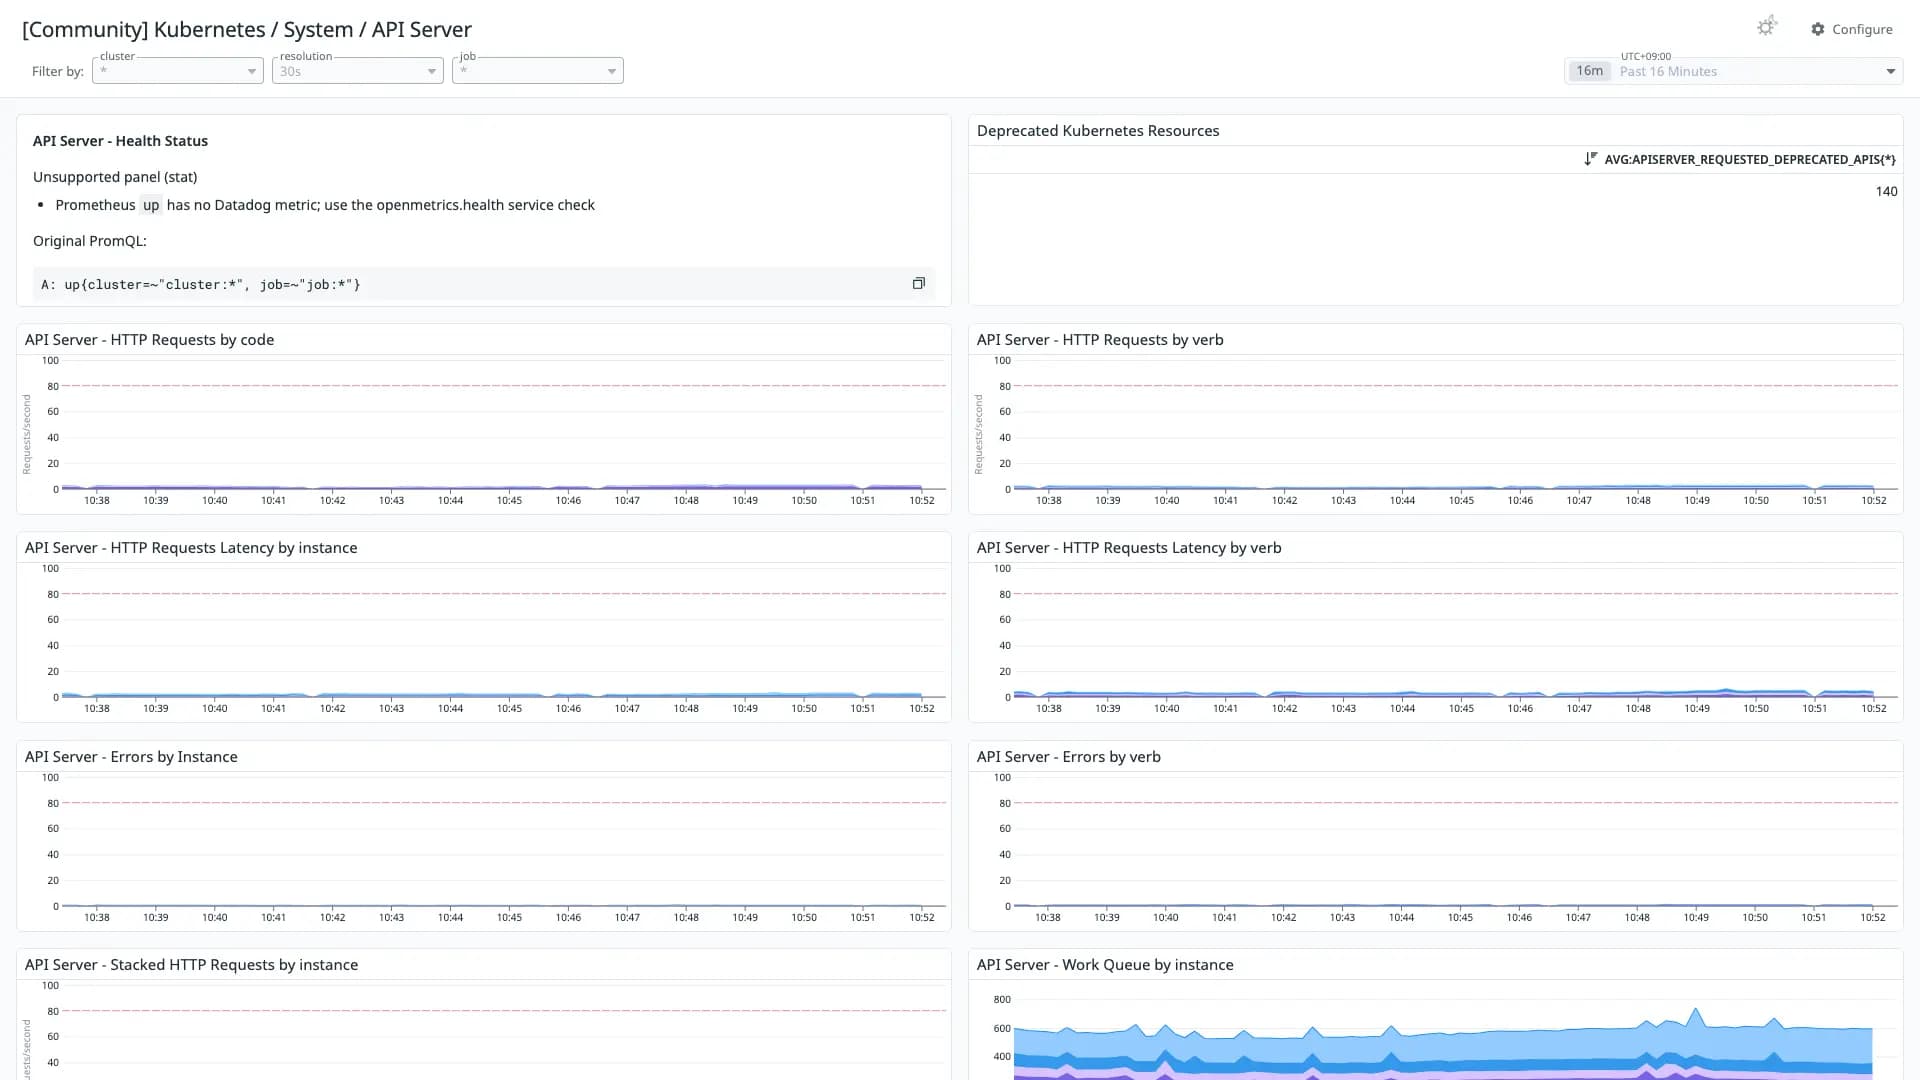Click the Configure button label
This screenshot has height=1080, width=1920.
click(1862, 29)
